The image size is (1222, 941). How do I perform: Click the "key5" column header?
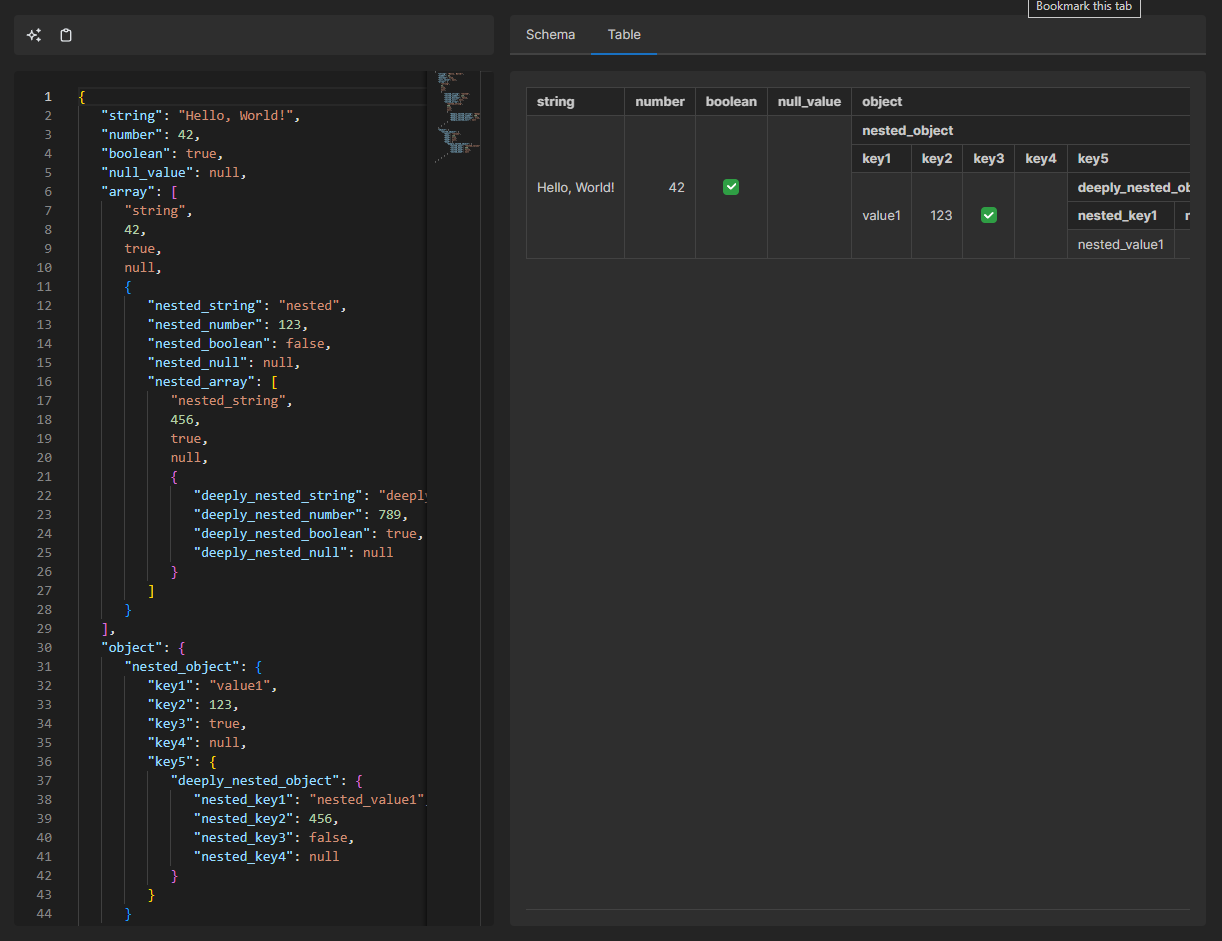tap(1093, 158)
